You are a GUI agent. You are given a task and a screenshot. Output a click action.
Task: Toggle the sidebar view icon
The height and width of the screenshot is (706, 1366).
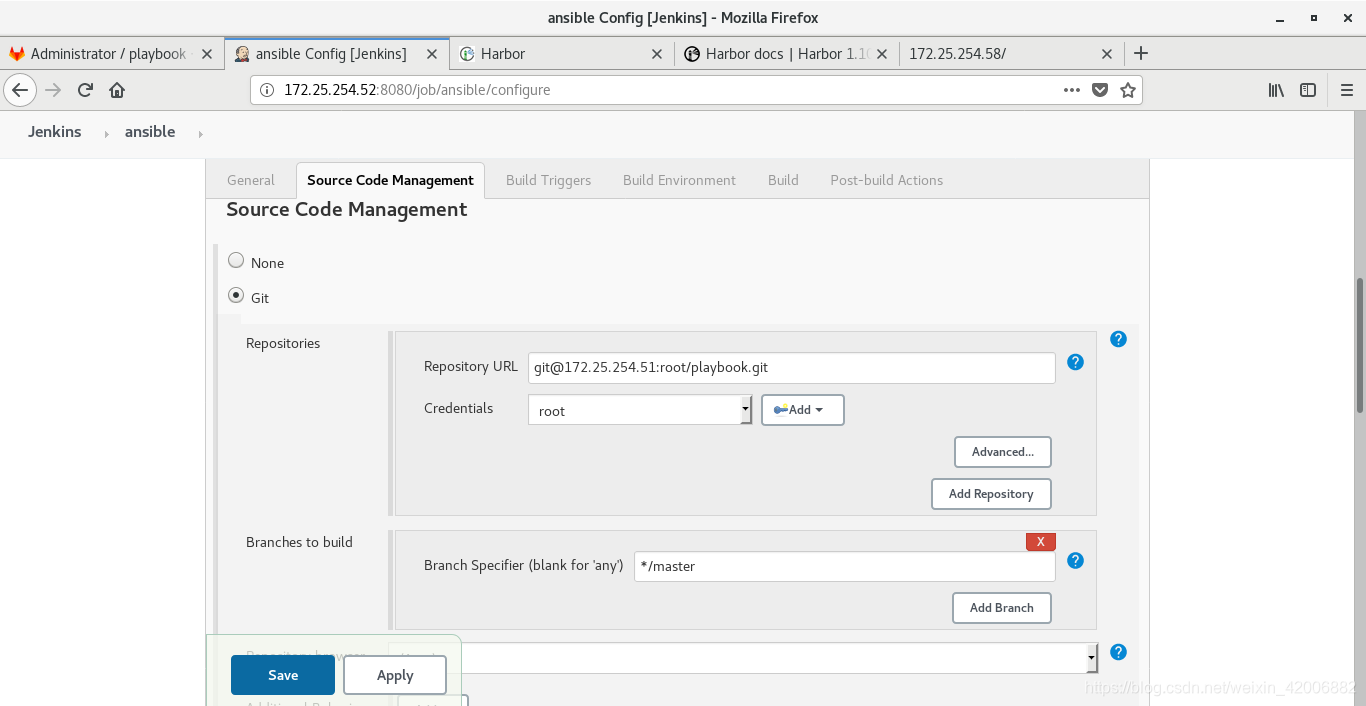coord(1308,90)
